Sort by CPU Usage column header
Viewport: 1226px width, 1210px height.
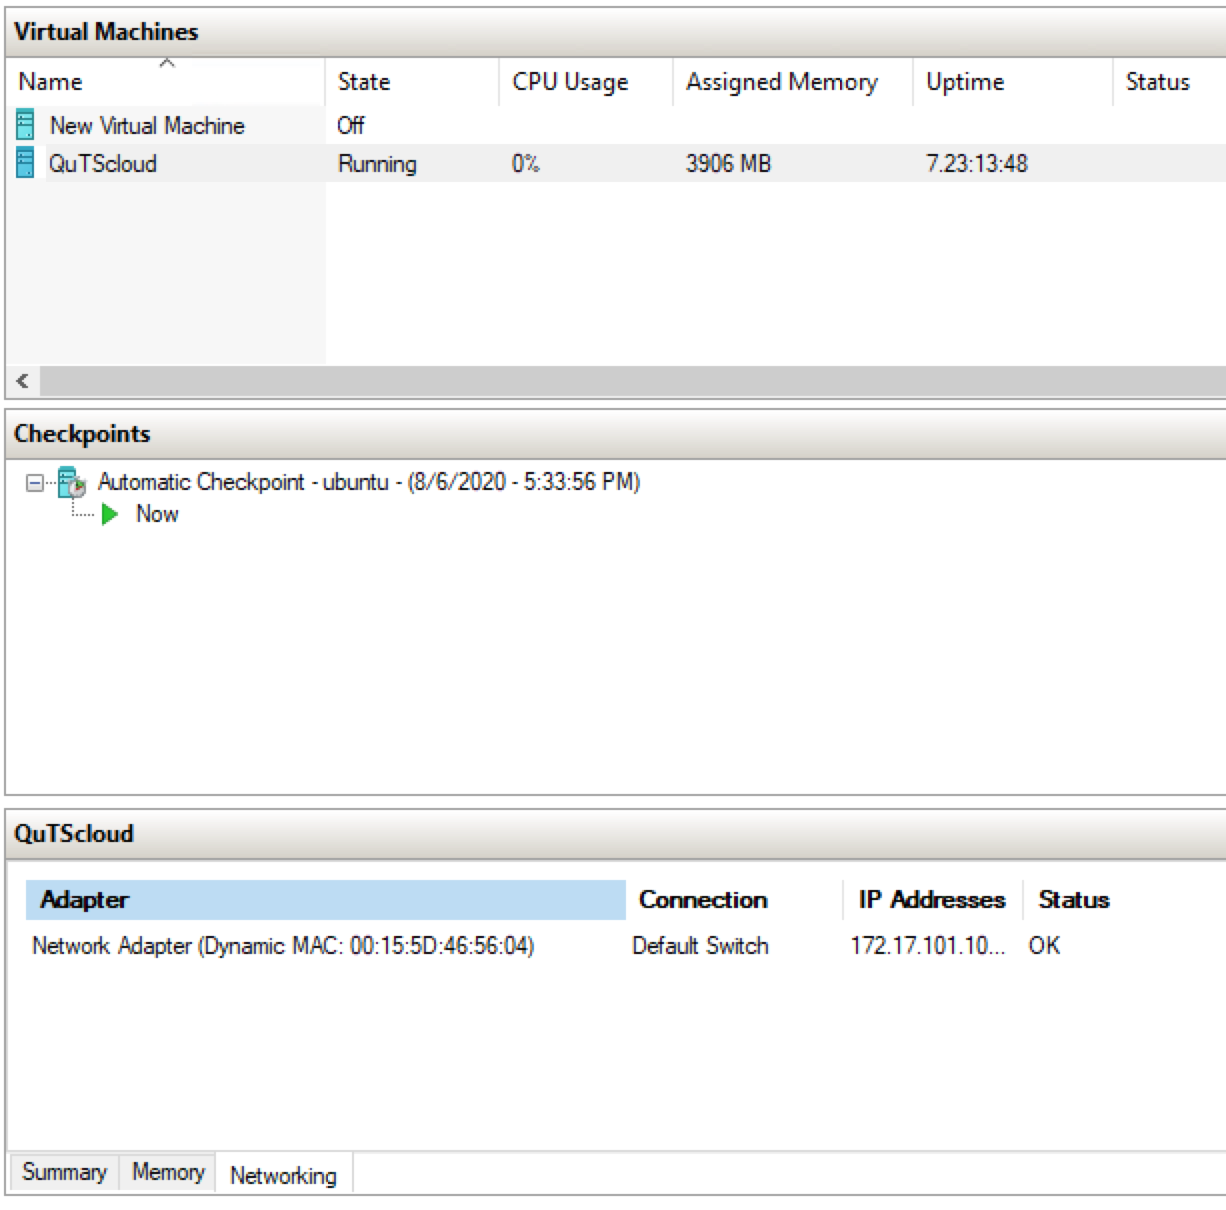[x=586, y=82]
